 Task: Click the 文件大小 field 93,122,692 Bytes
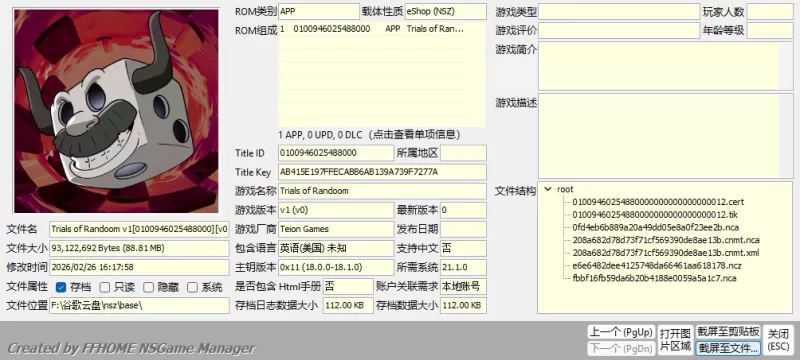(139, 248)
